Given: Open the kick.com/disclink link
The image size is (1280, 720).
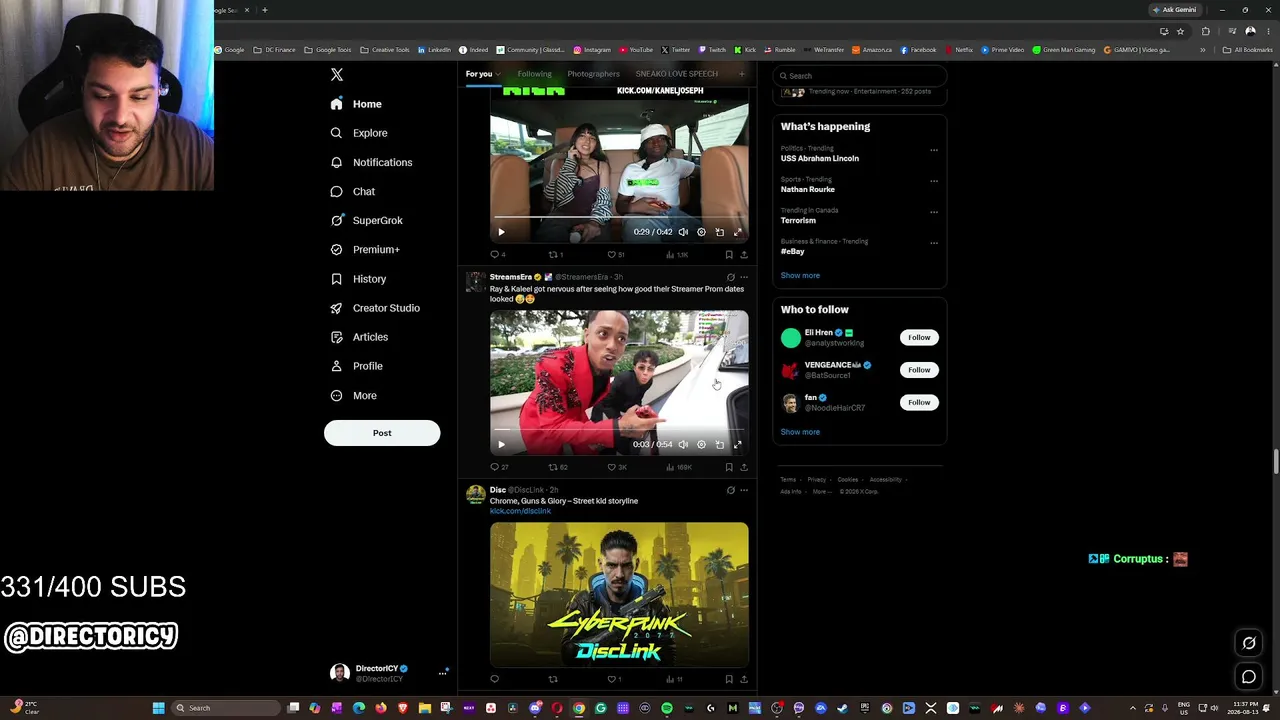Looking at the screenshot, I should [x=520, y=511].
